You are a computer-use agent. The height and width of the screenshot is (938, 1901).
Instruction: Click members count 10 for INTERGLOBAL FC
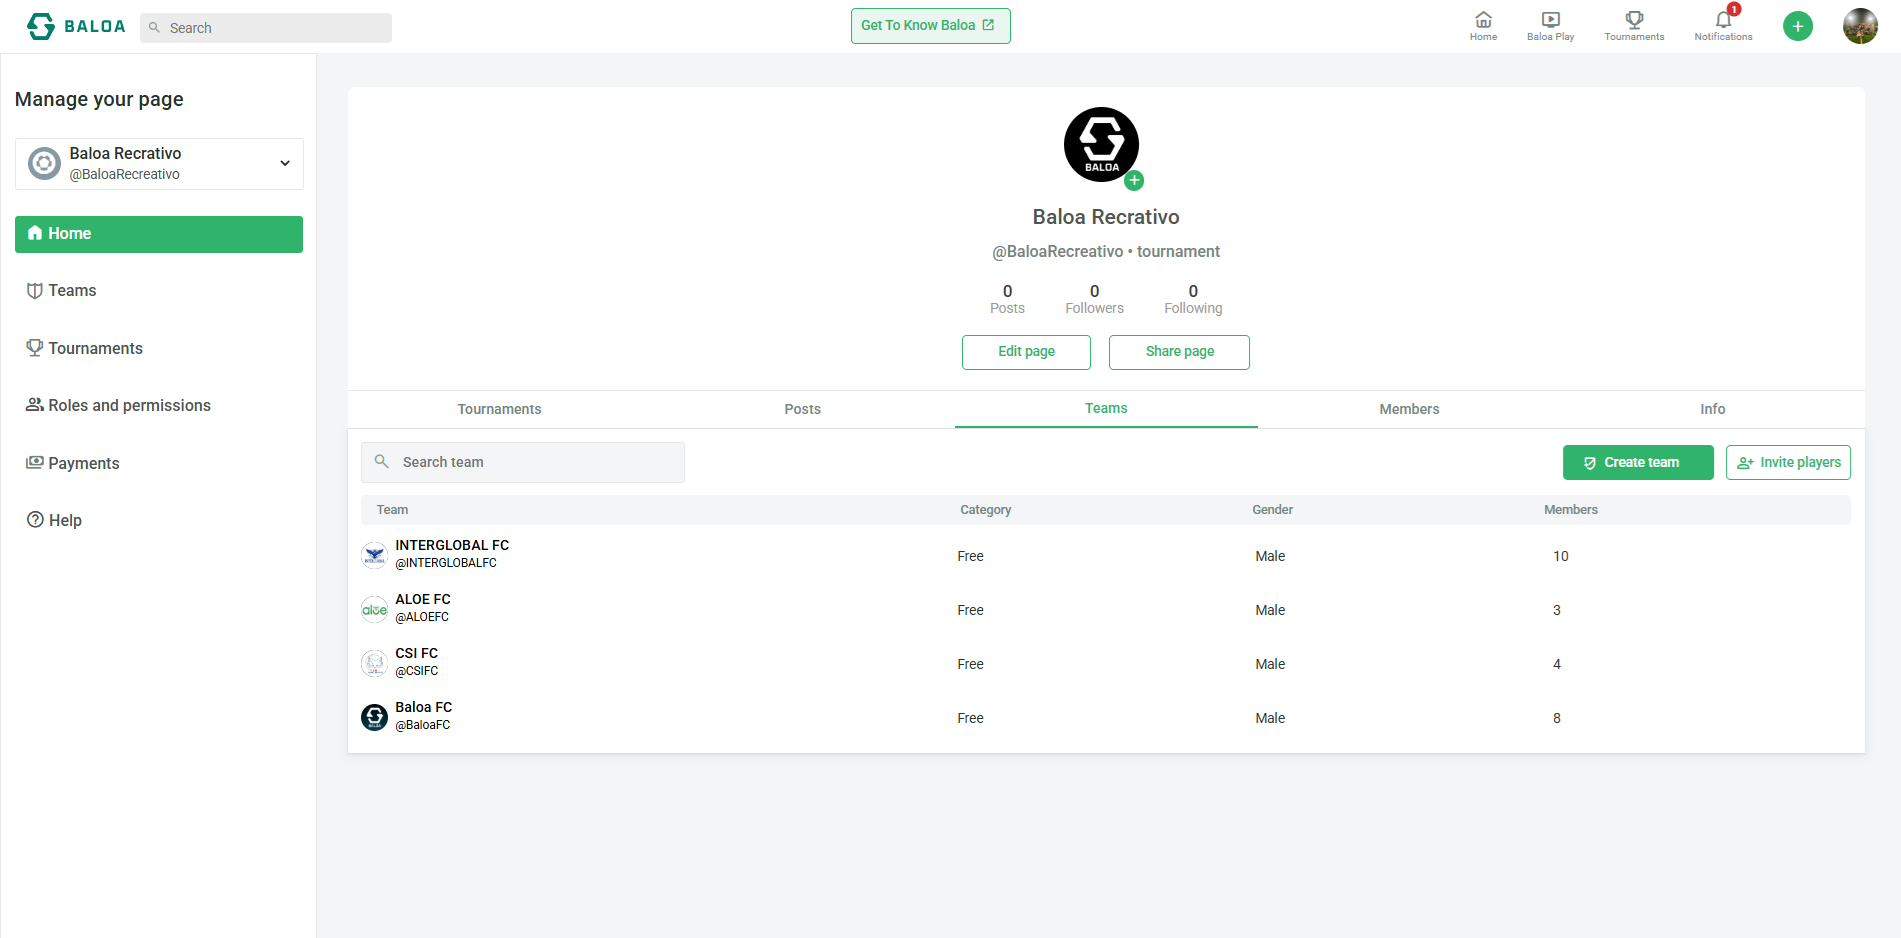click(1560, 556)
